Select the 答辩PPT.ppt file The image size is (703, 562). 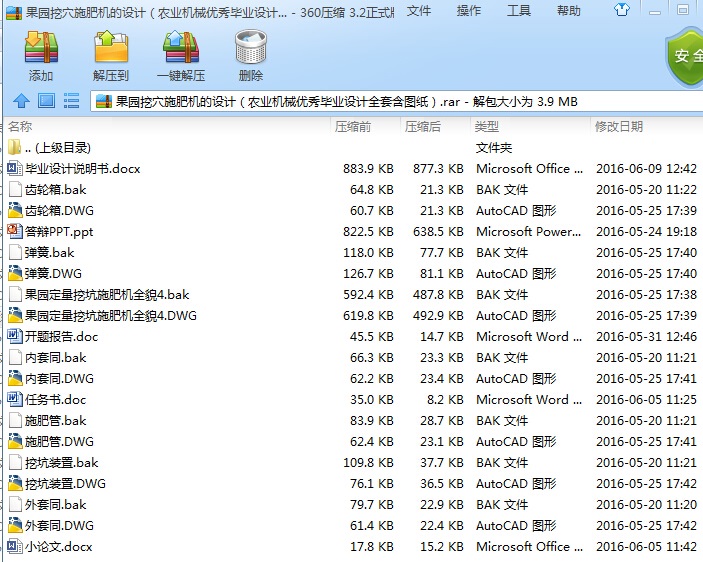58,232
